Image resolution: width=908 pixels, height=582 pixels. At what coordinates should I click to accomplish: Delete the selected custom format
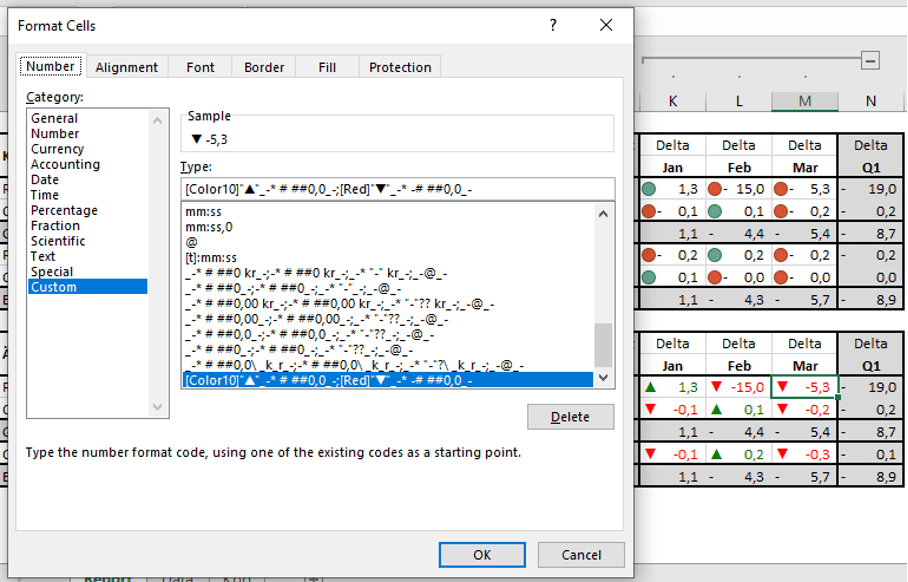pyautogui.click(x=570, y=417)
